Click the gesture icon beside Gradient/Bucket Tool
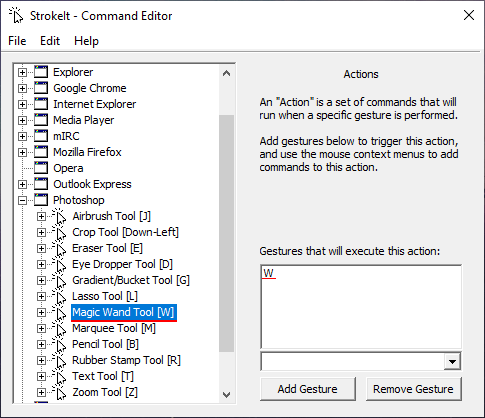485x418 pixels. coord(60,280)
